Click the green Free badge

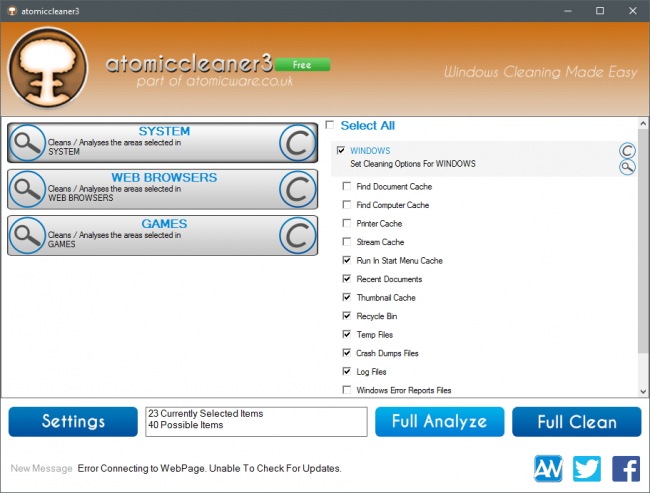click(303, 65)
